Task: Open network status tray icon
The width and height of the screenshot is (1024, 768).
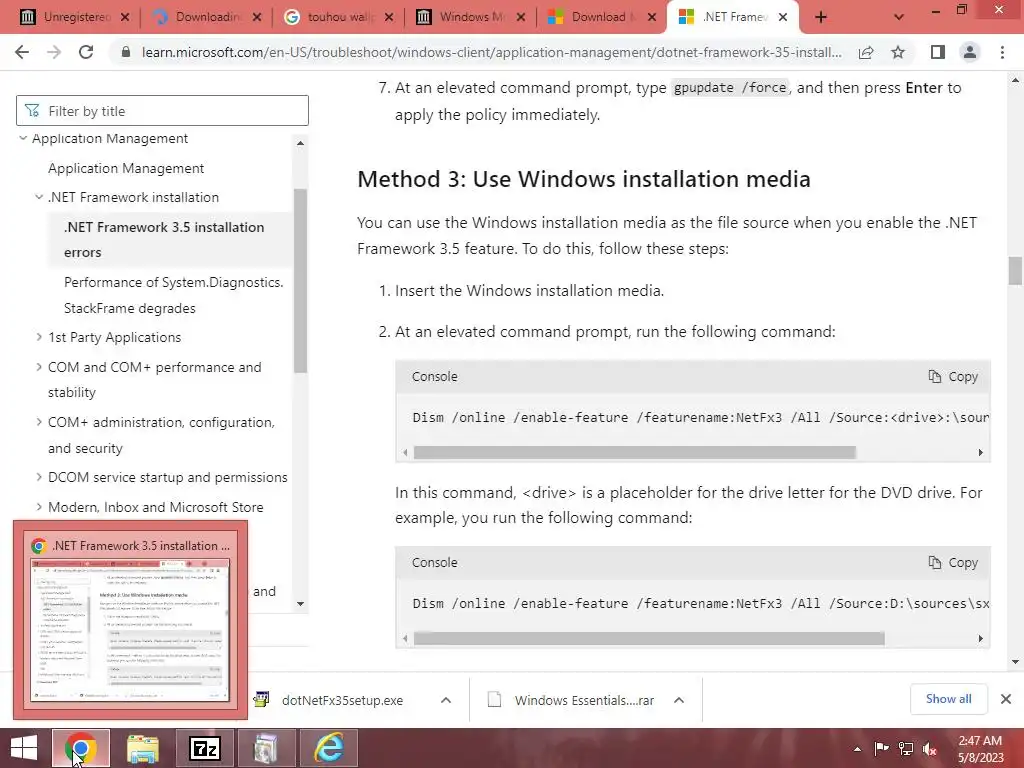Action: pos(906,749)
